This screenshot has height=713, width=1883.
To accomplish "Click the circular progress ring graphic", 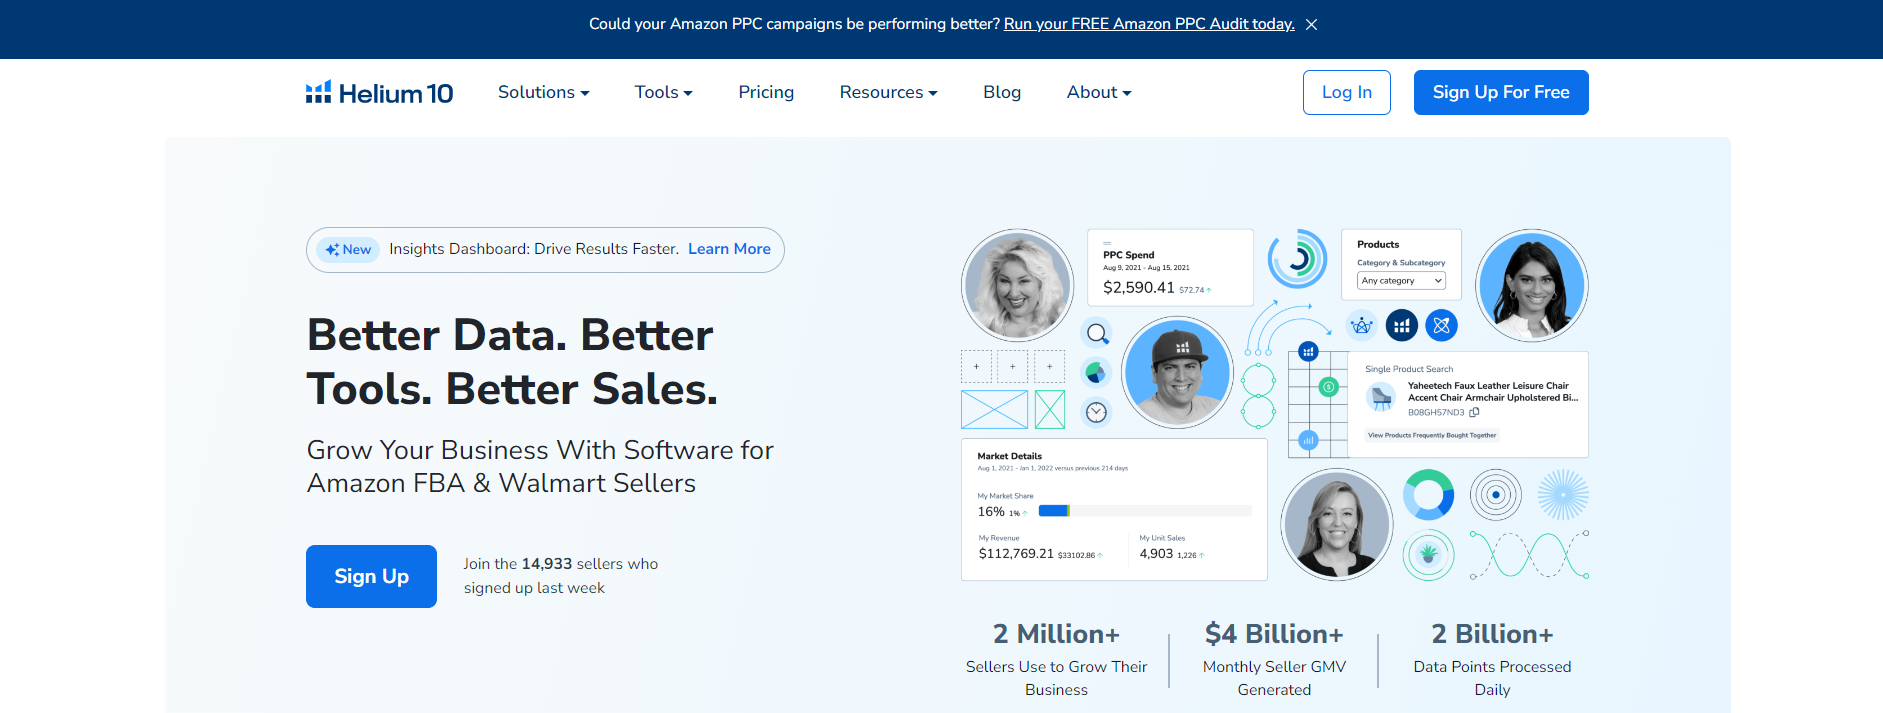I will click(x=1297, y=259).
